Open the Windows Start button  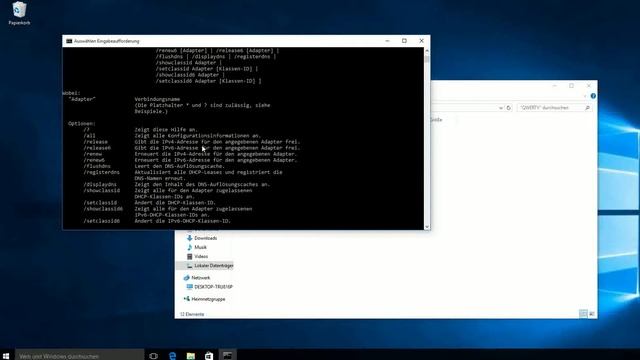point(6,356)
